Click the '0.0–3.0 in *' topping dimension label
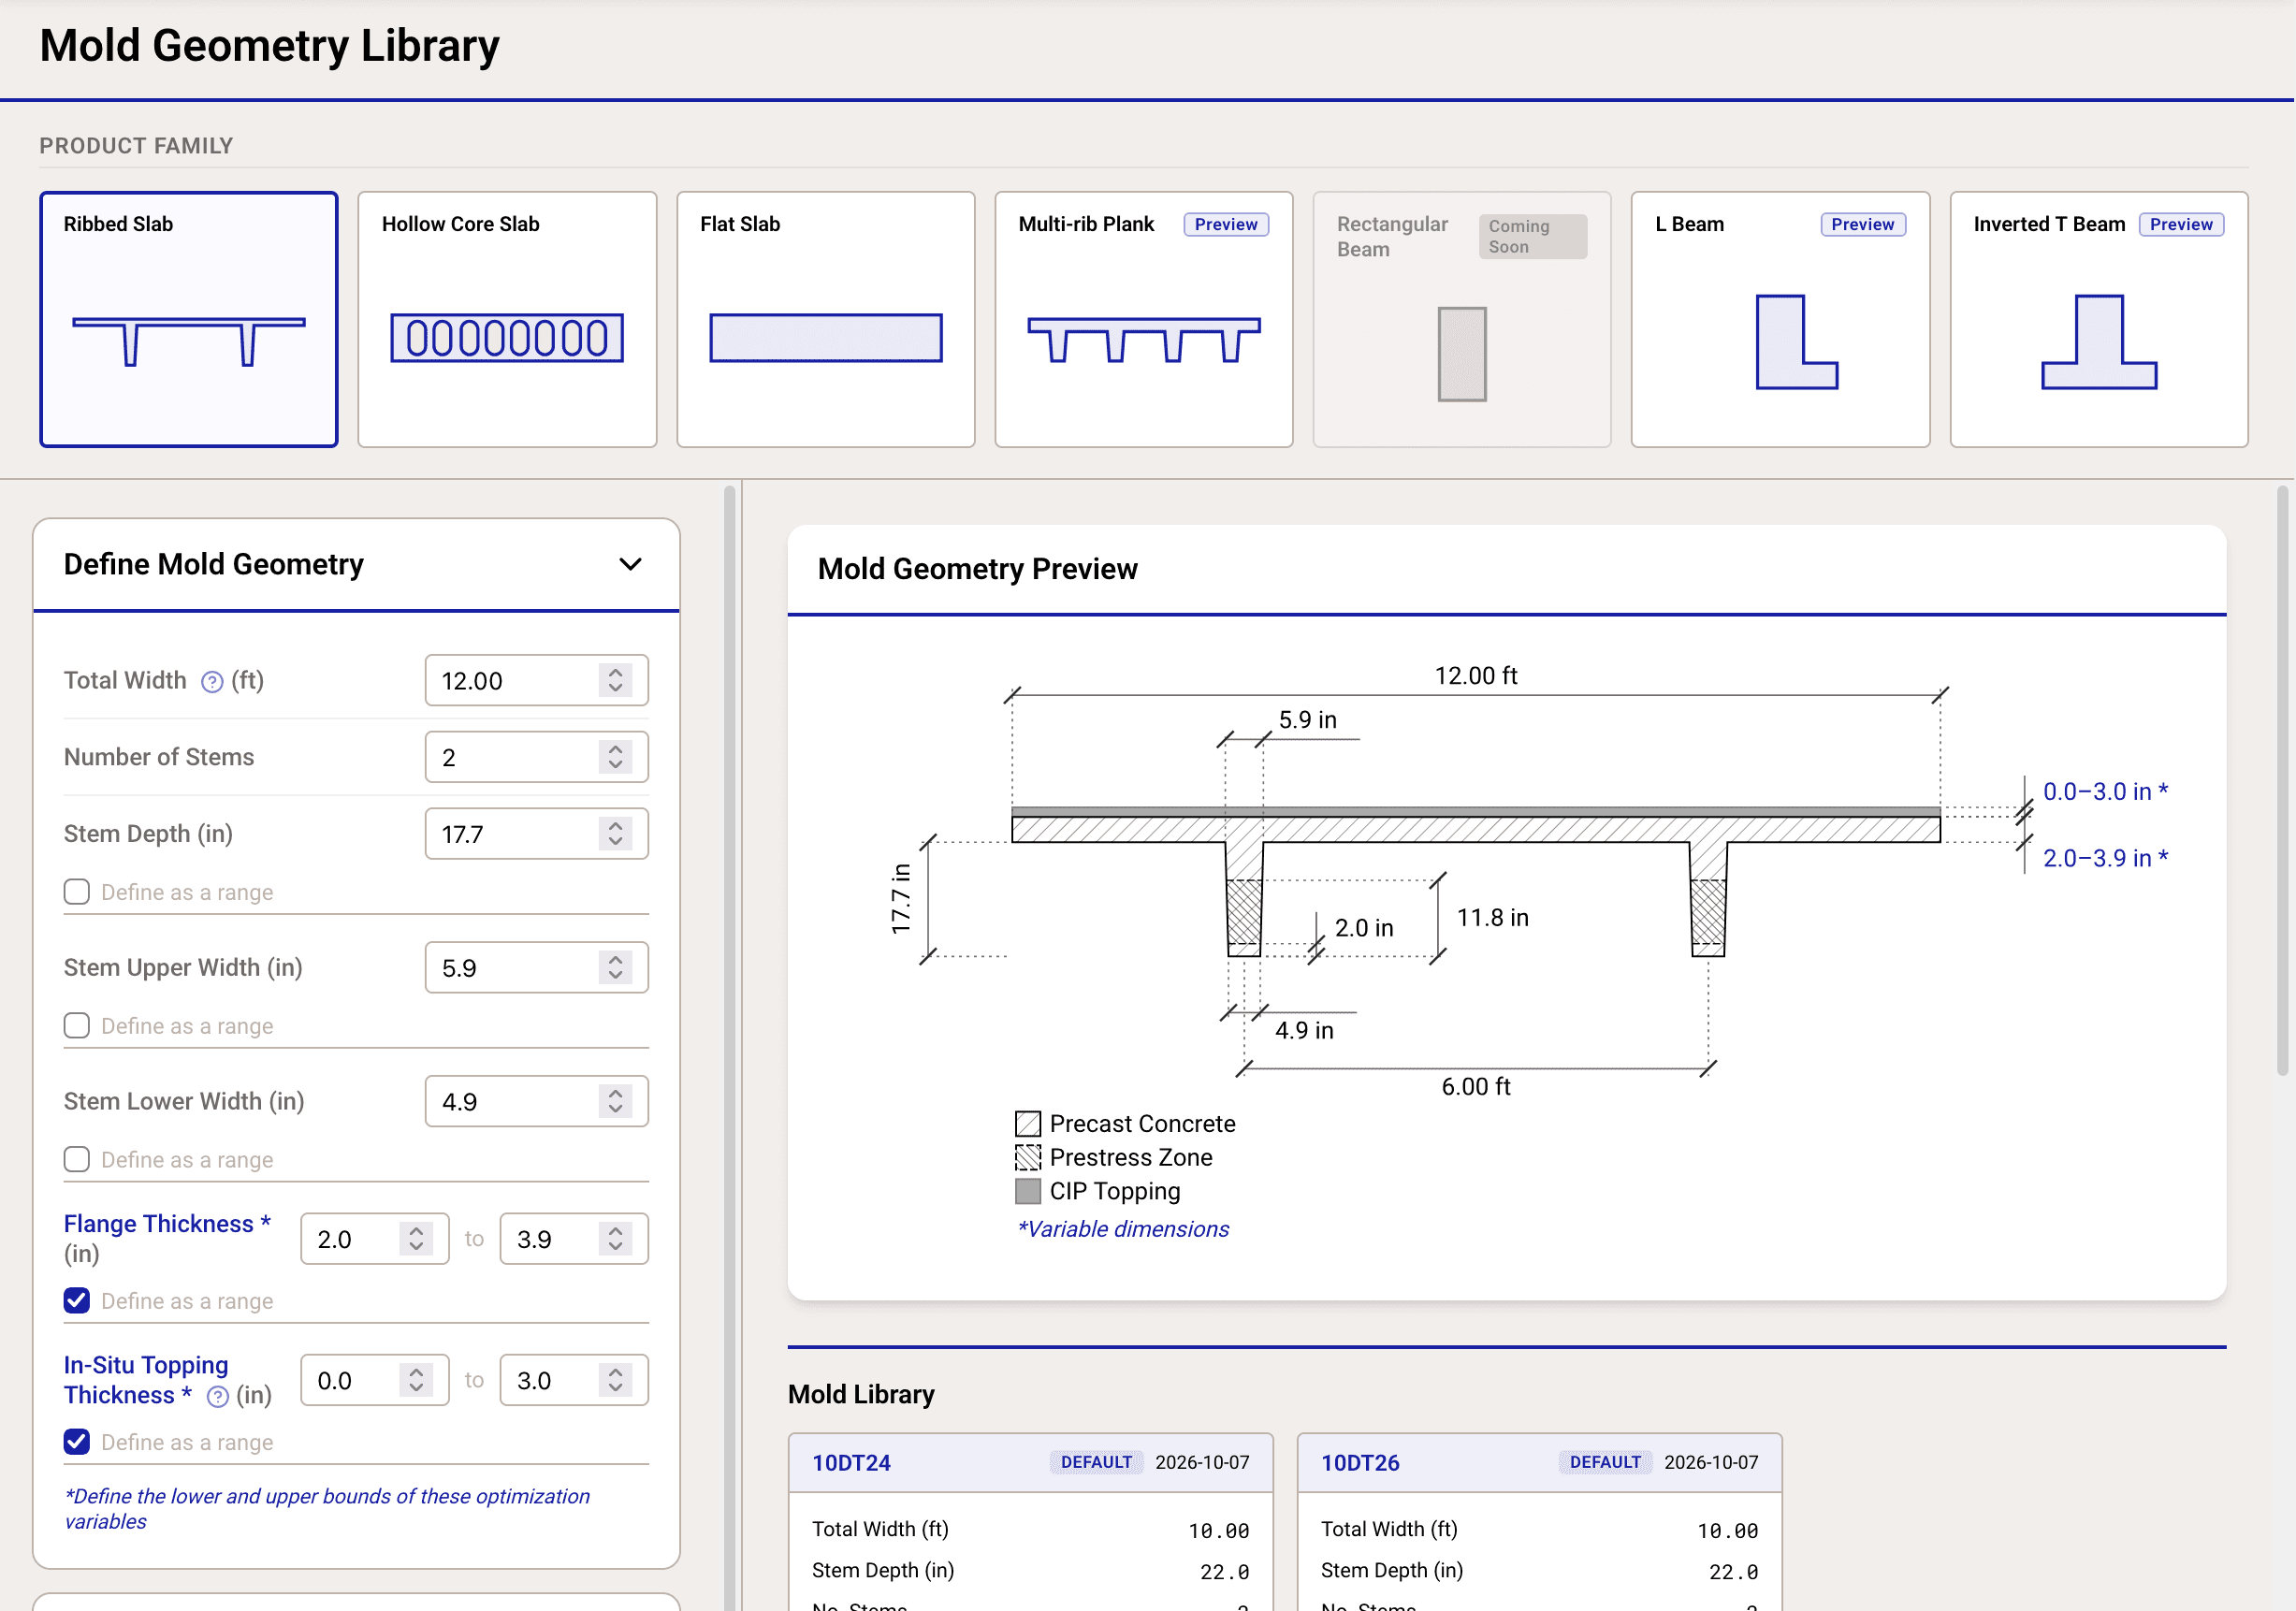This screenshot has width=2296, height=1611. [2106, 791]
